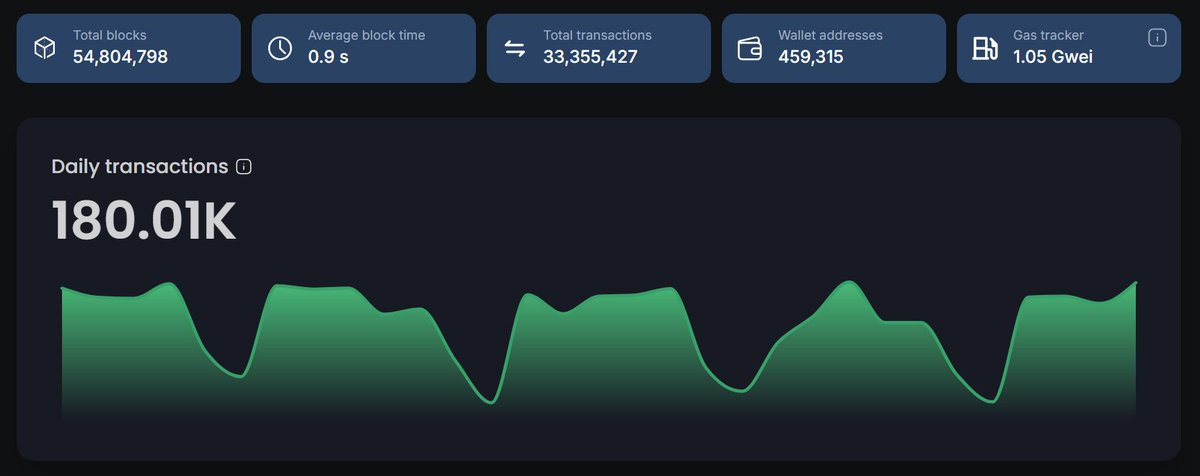Select the 0.9 s block time value
The width and height of the screenshot is (1200, 476).
(328, 57)
